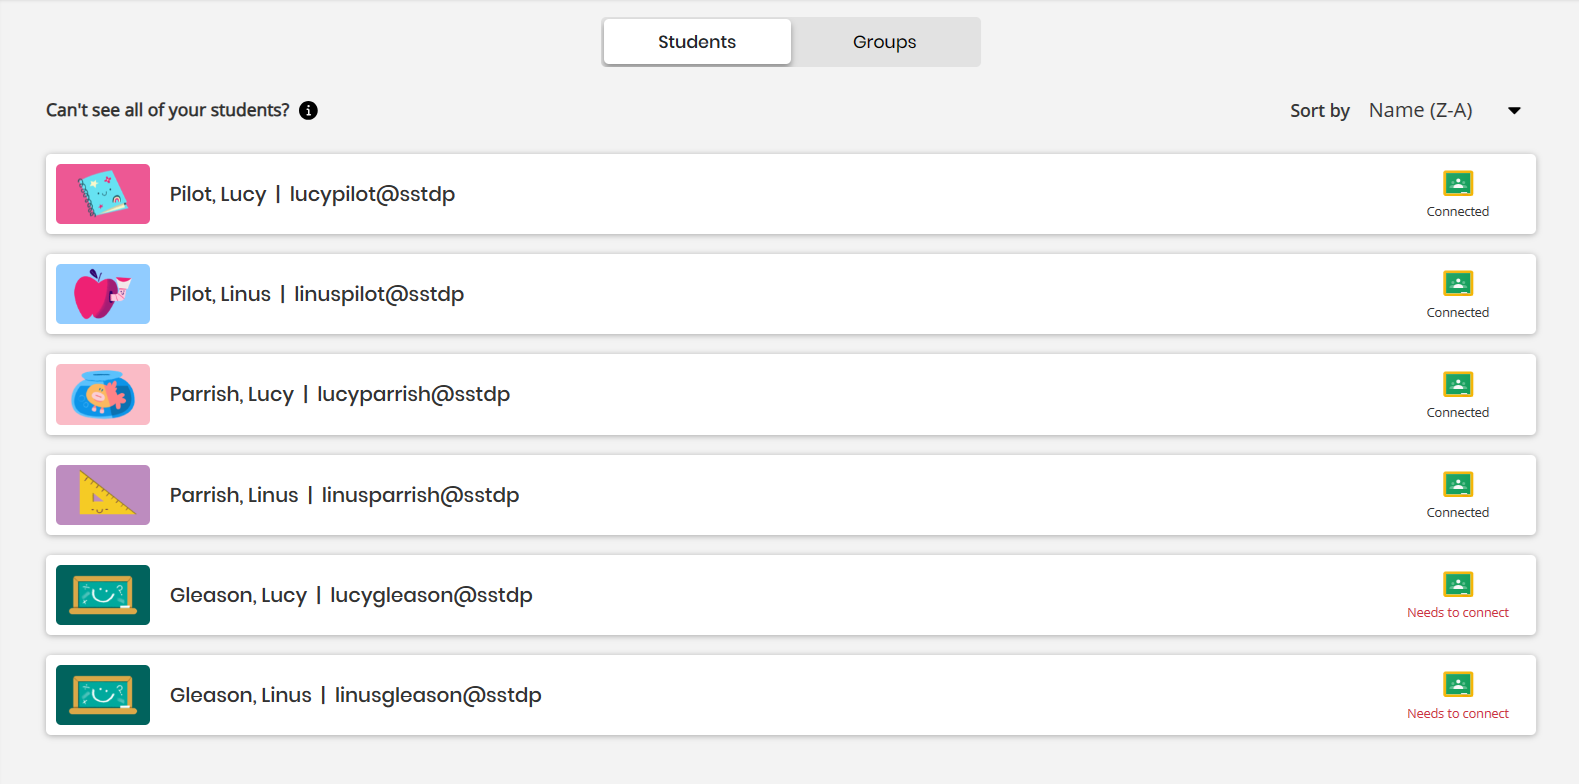
Task: Click Linus Parrish's ruler triangle avatar
Action: 103,495
